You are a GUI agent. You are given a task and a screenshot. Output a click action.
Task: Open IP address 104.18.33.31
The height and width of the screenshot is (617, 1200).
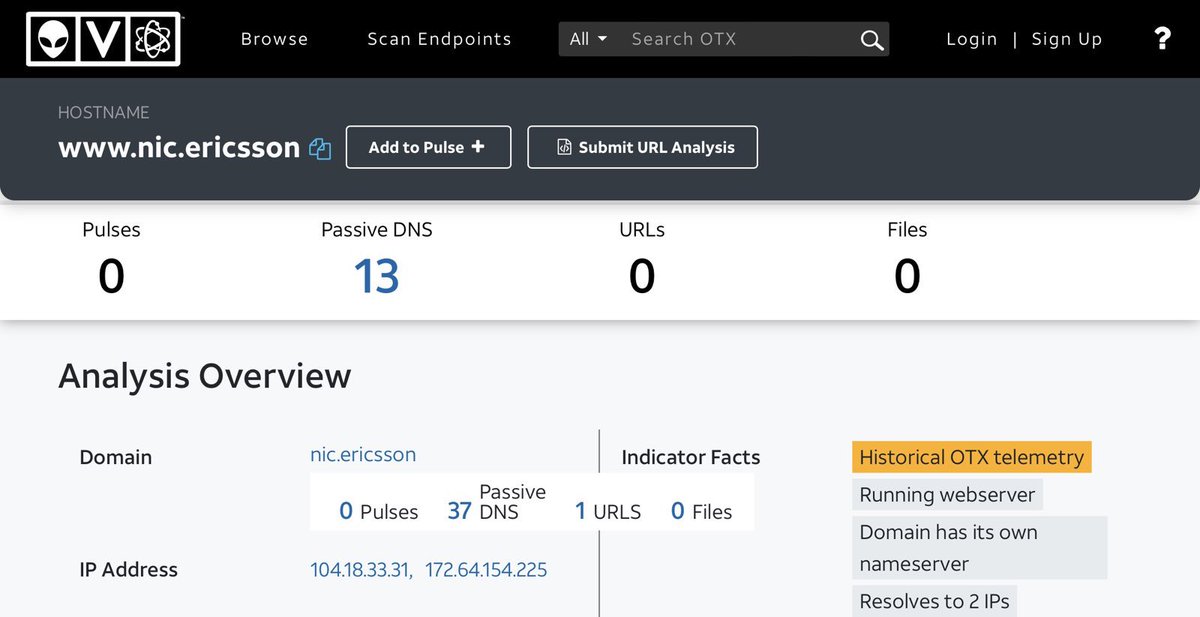359,570
